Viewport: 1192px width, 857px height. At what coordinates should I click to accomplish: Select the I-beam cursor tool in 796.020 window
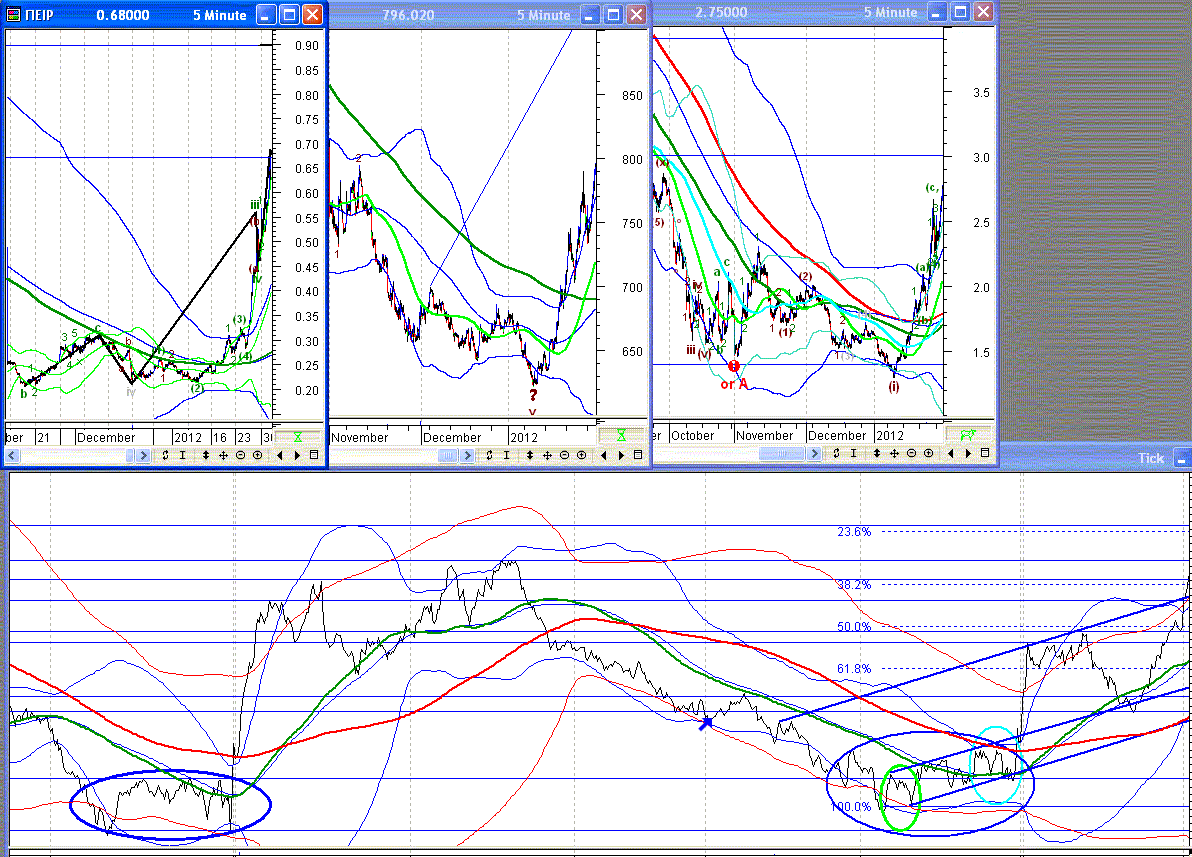(506, 455)
